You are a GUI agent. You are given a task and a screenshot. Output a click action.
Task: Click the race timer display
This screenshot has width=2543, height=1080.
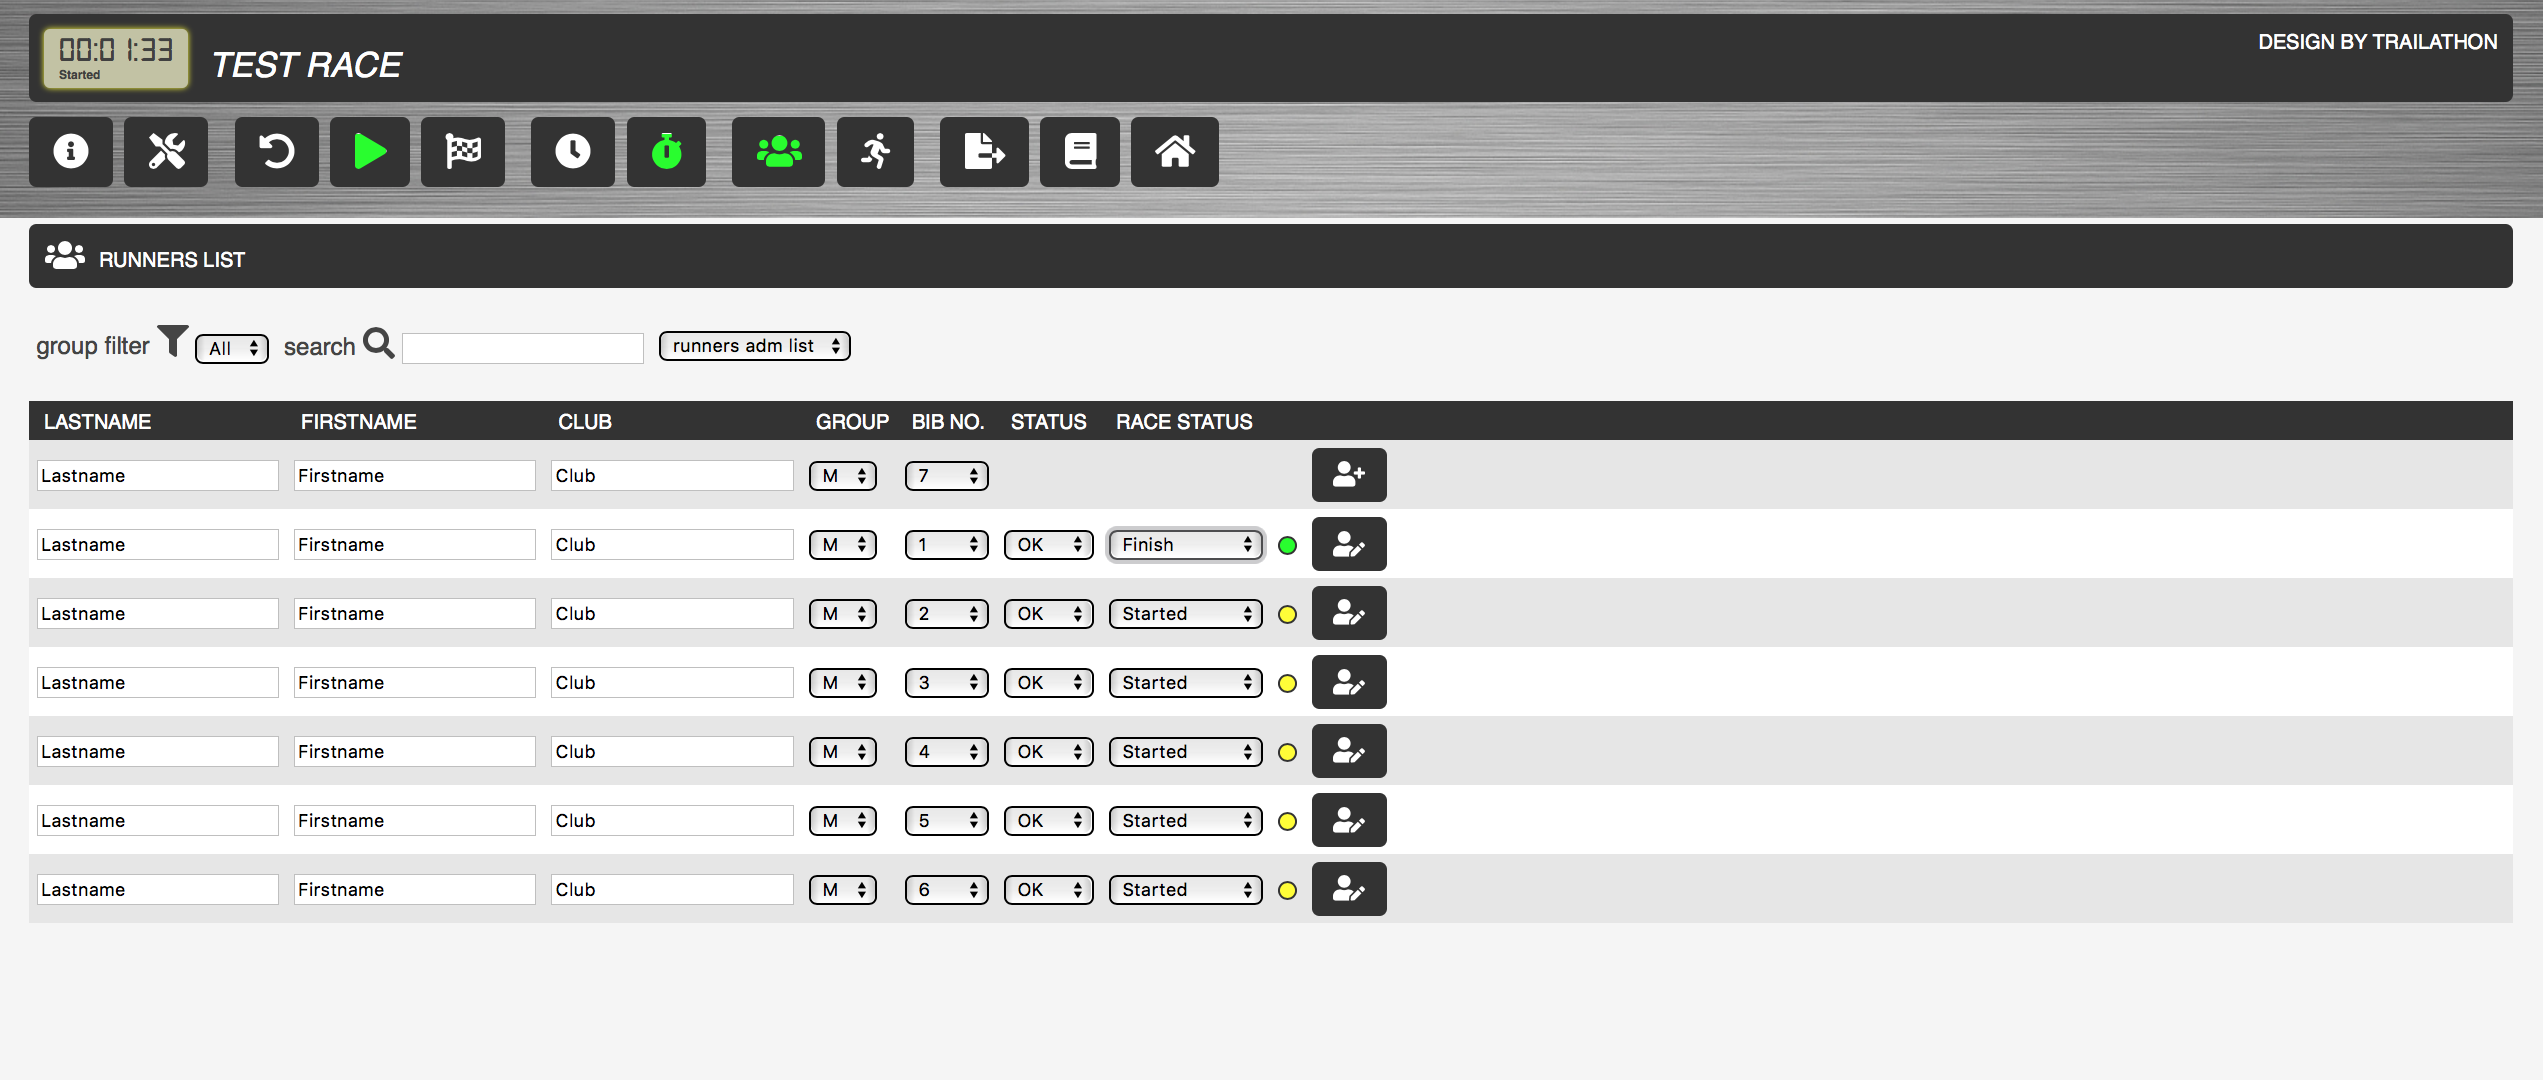[115, 58]
